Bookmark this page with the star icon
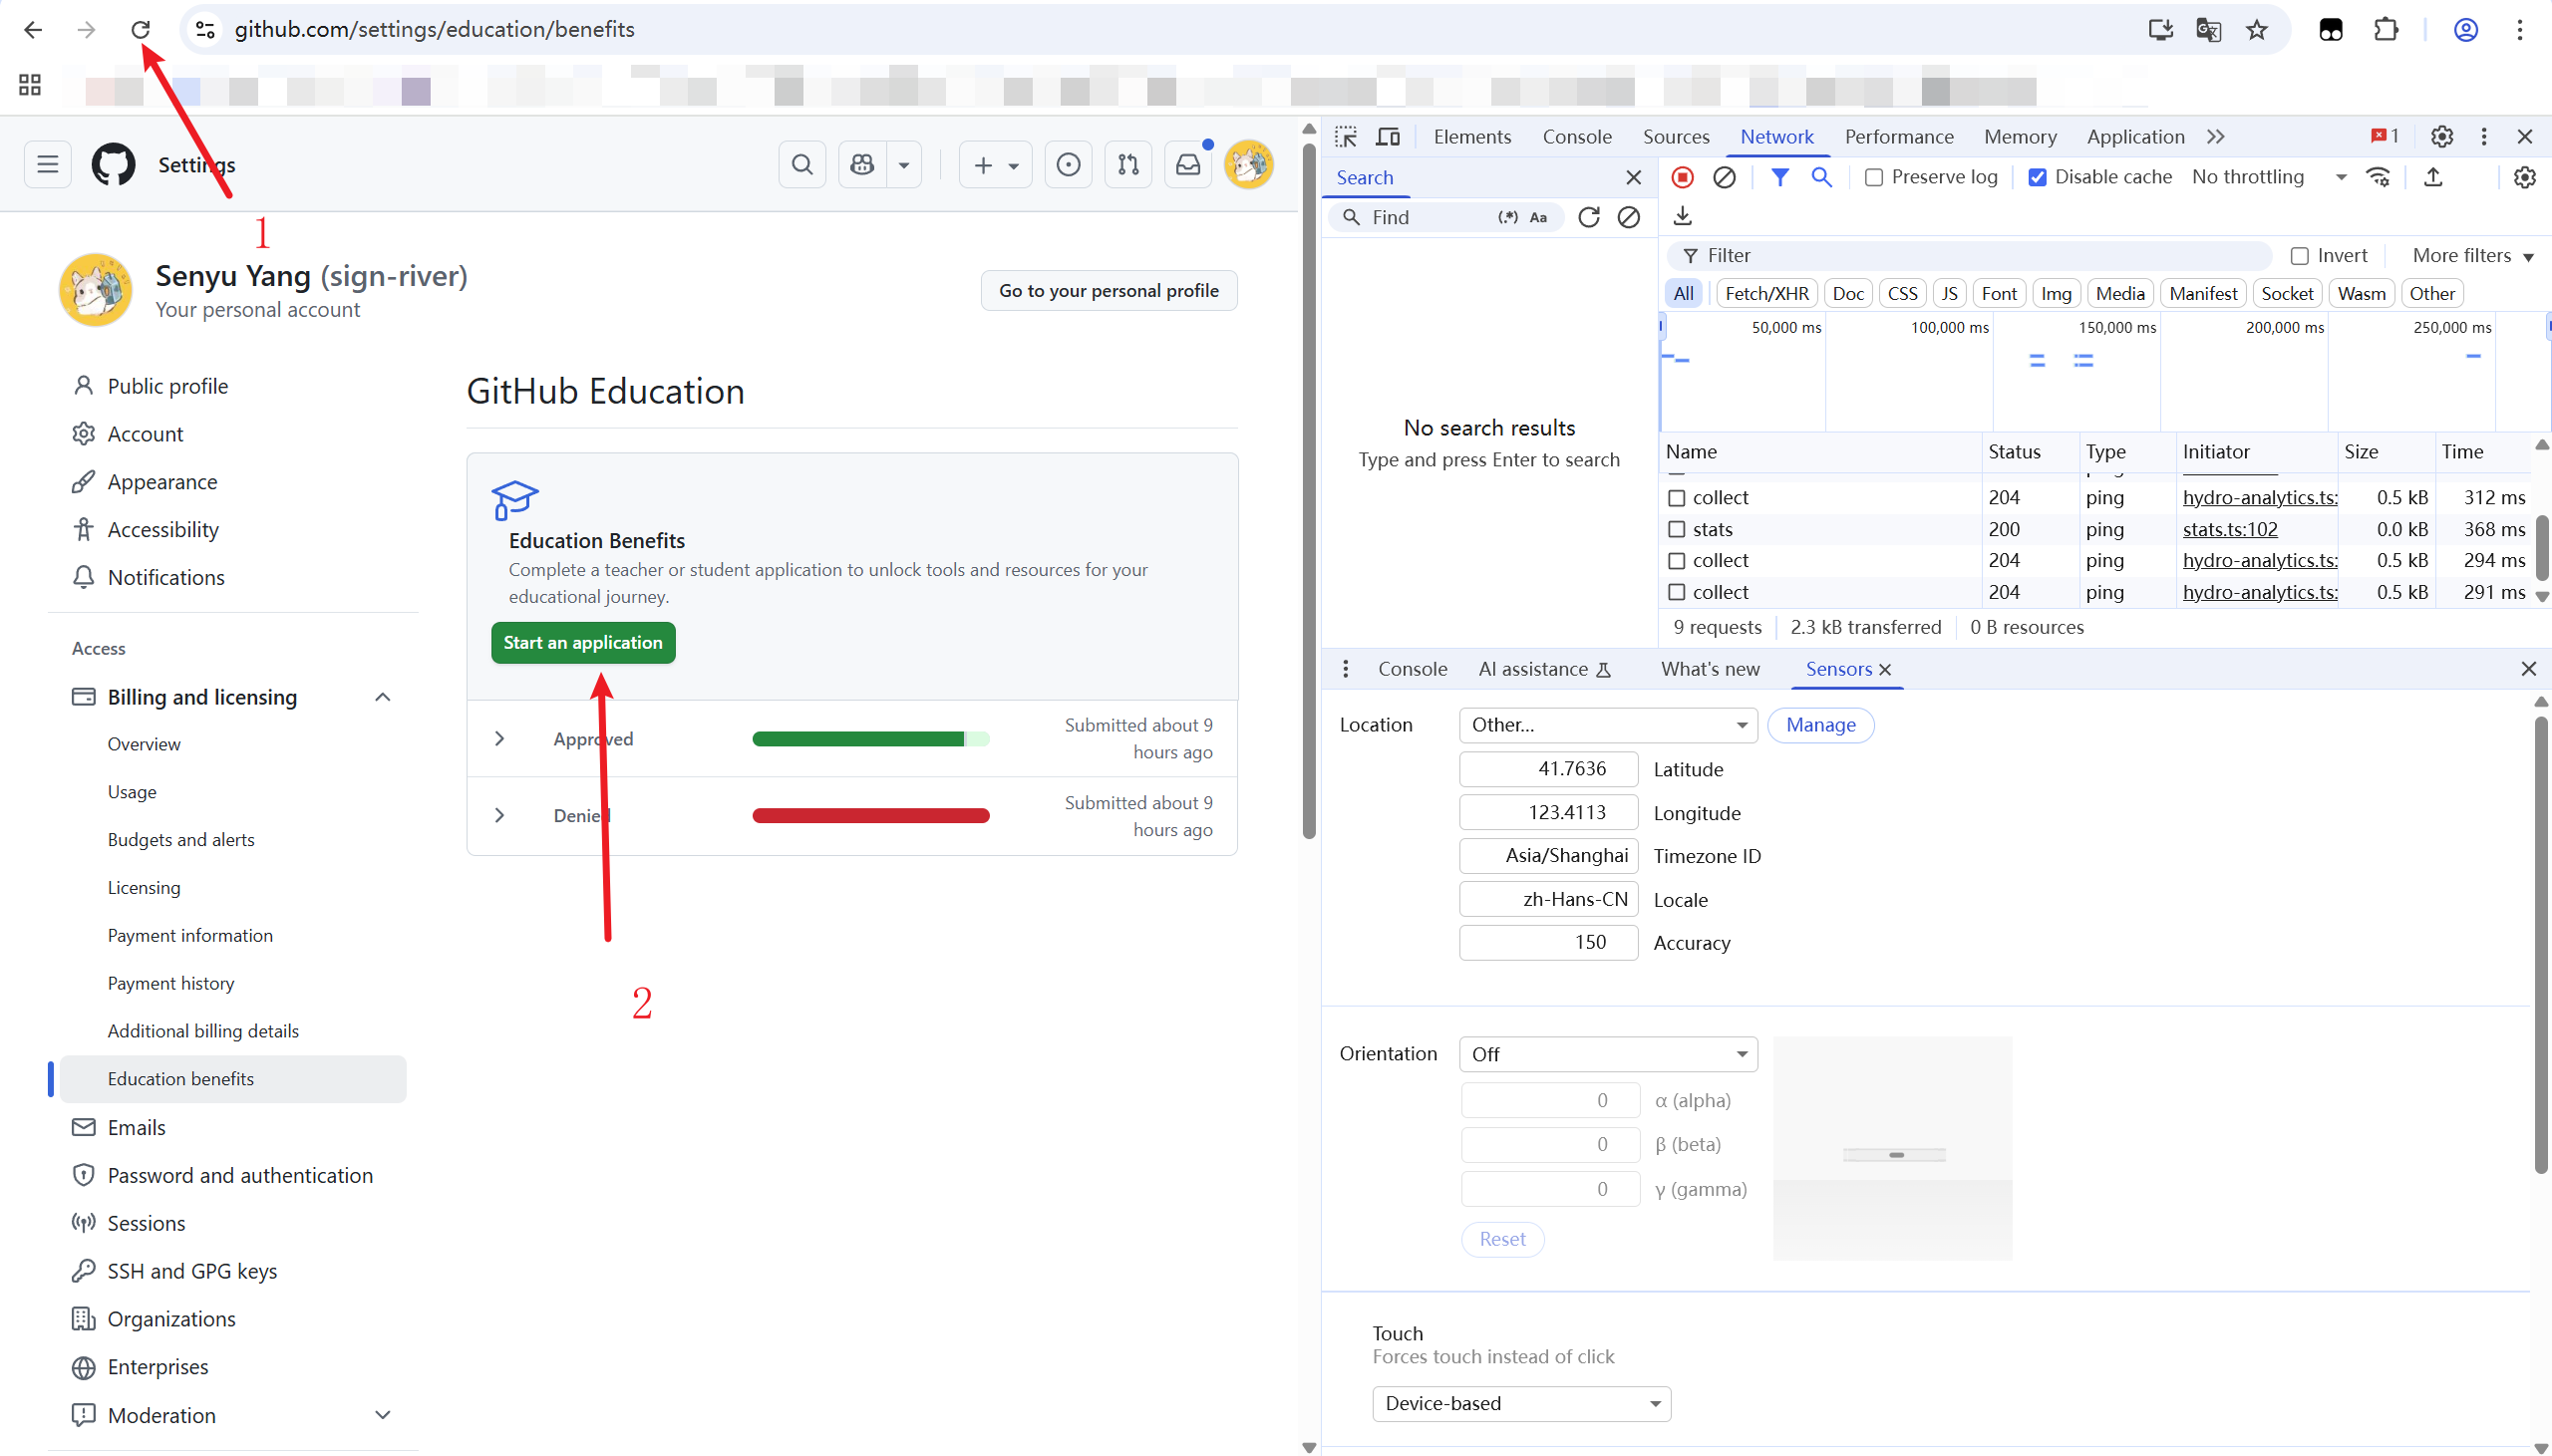Image resolution: width=2552 pixels, height=1456 pixels. [2257, 30]
